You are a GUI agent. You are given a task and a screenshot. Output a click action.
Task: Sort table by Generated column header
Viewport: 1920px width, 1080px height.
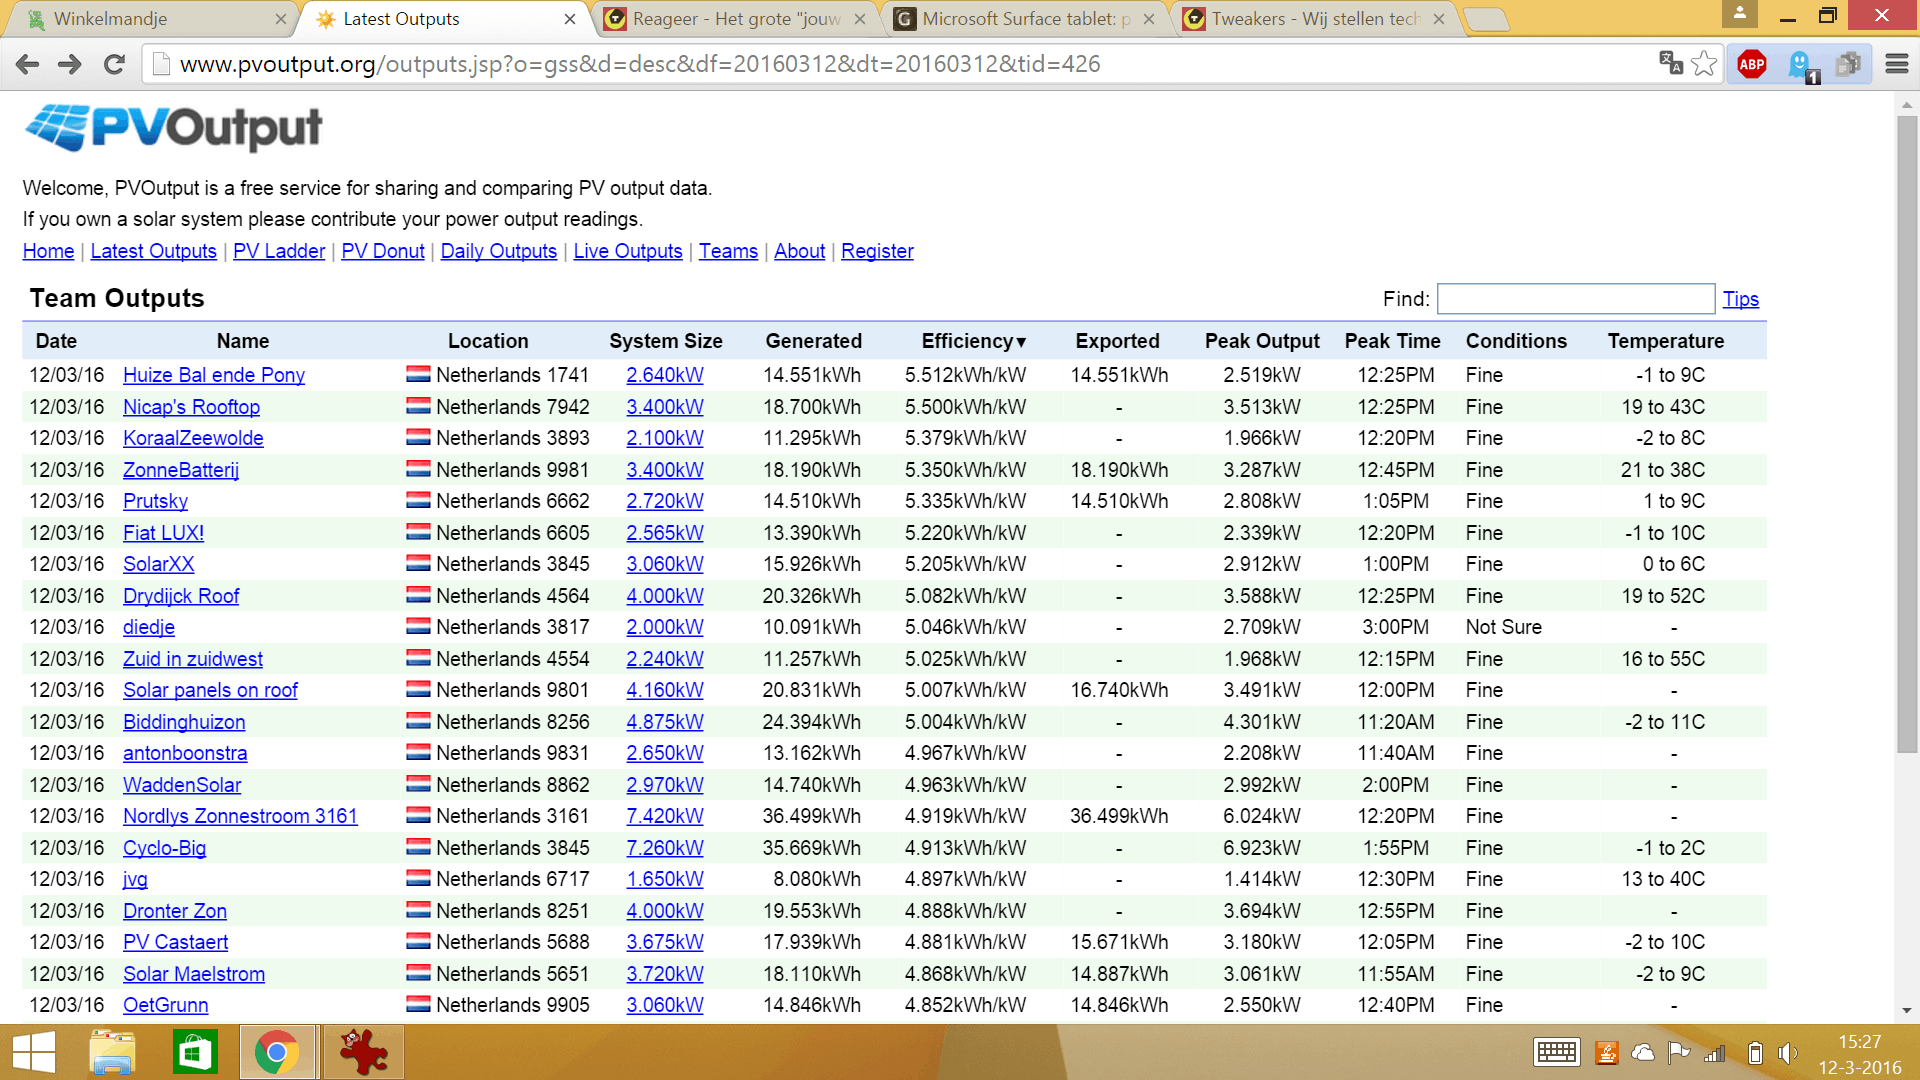coord(813,341)
